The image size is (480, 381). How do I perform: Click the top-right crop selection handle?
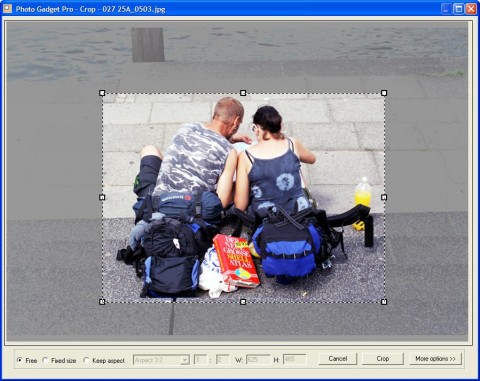point(384,93)
